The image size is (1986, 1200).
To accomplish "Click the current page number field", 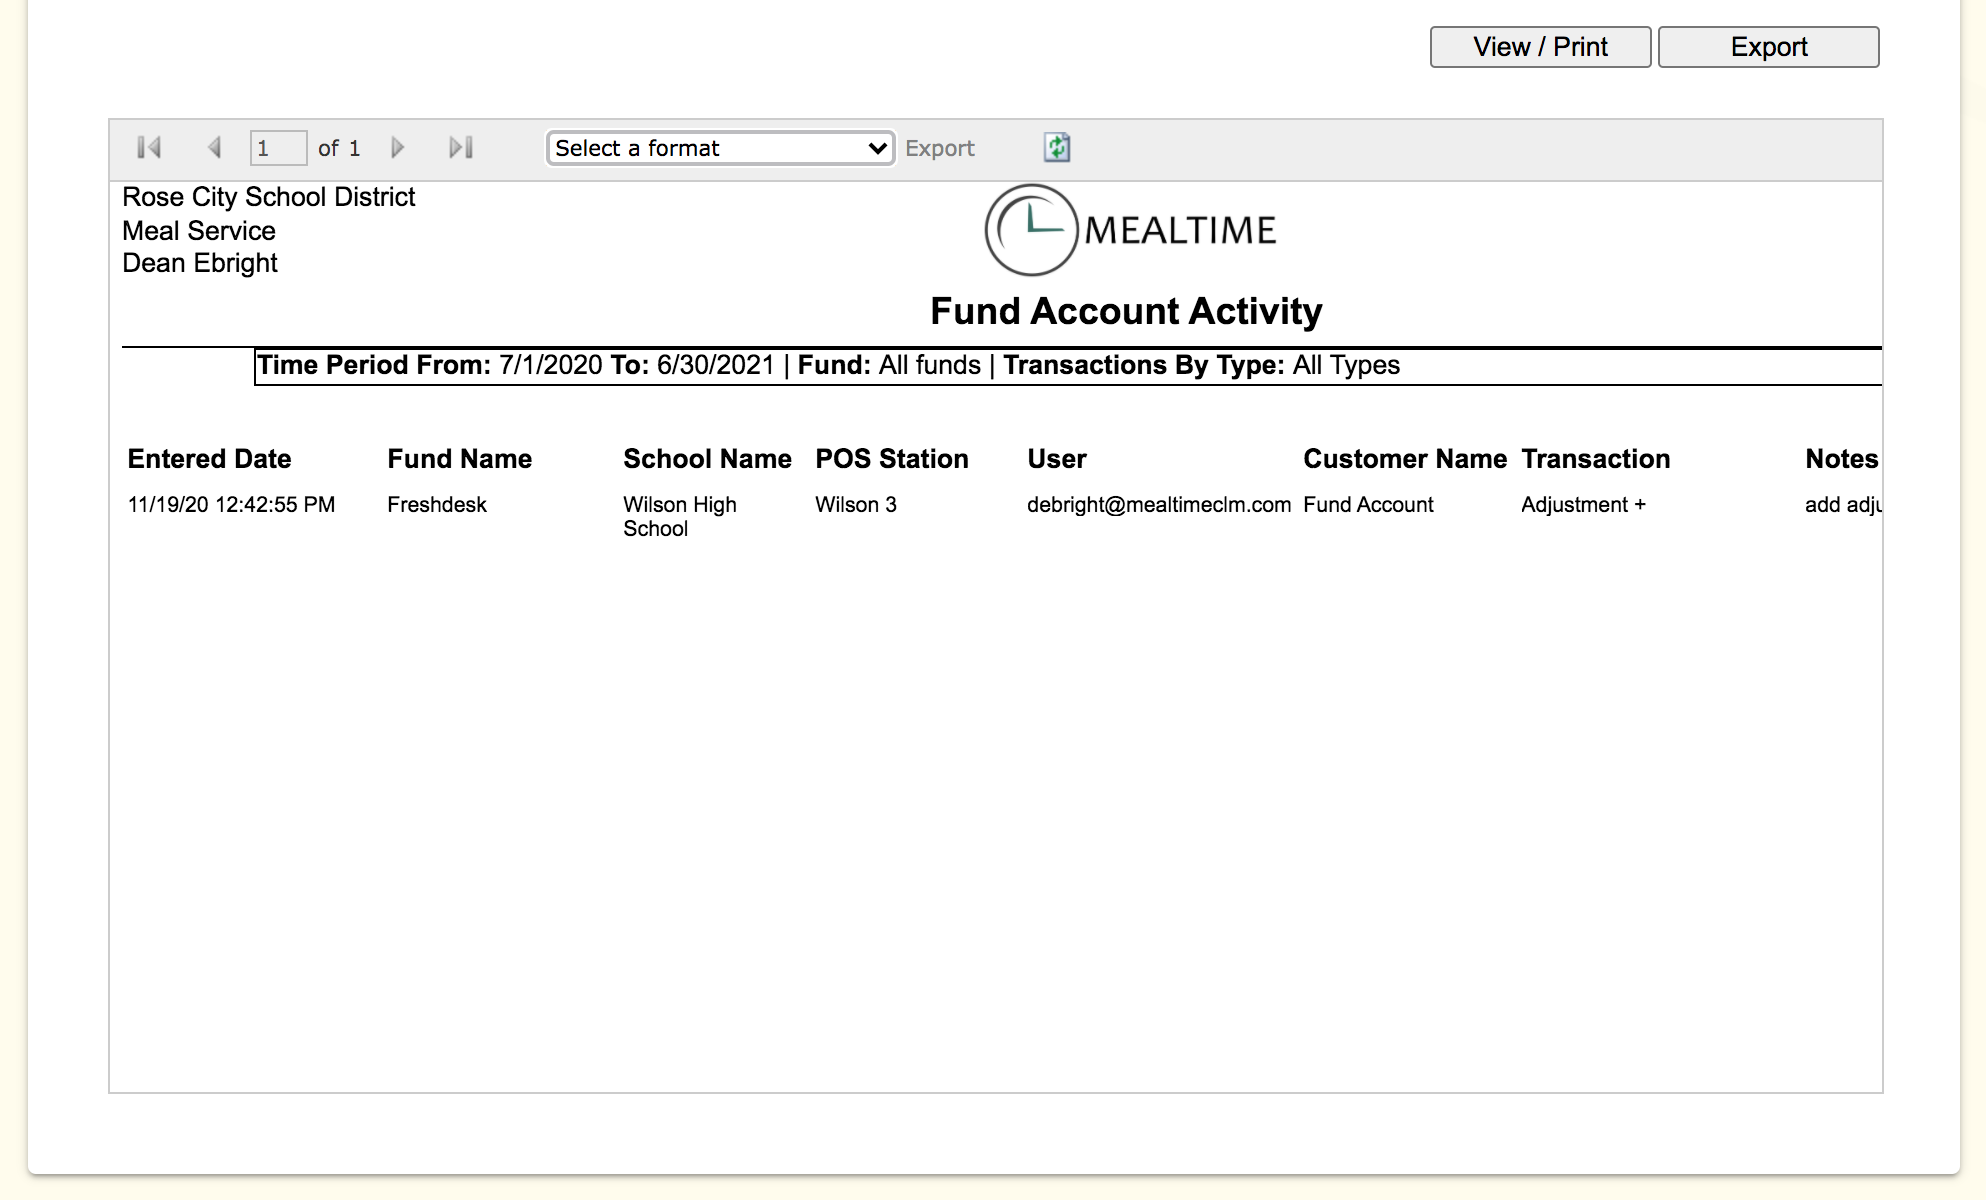I will pyautogui.click(x=277, y=148).
